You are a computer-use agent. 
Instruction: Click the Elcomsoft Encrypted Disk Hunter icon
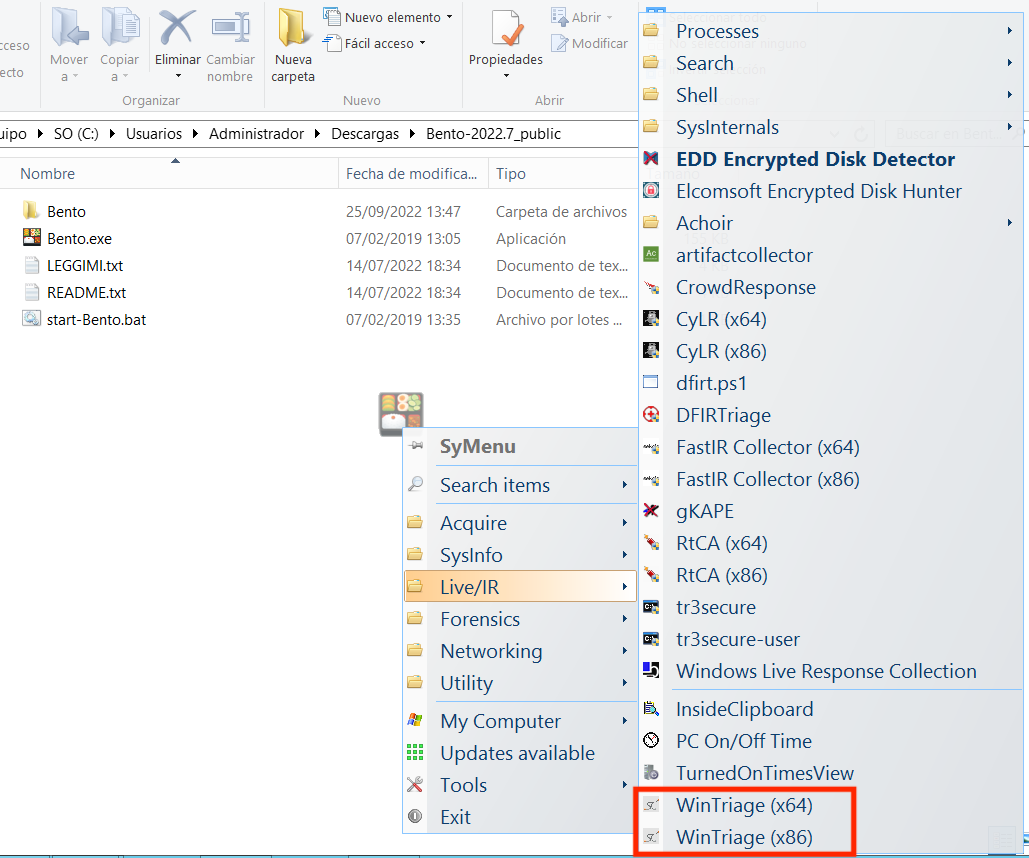(651, 190)
